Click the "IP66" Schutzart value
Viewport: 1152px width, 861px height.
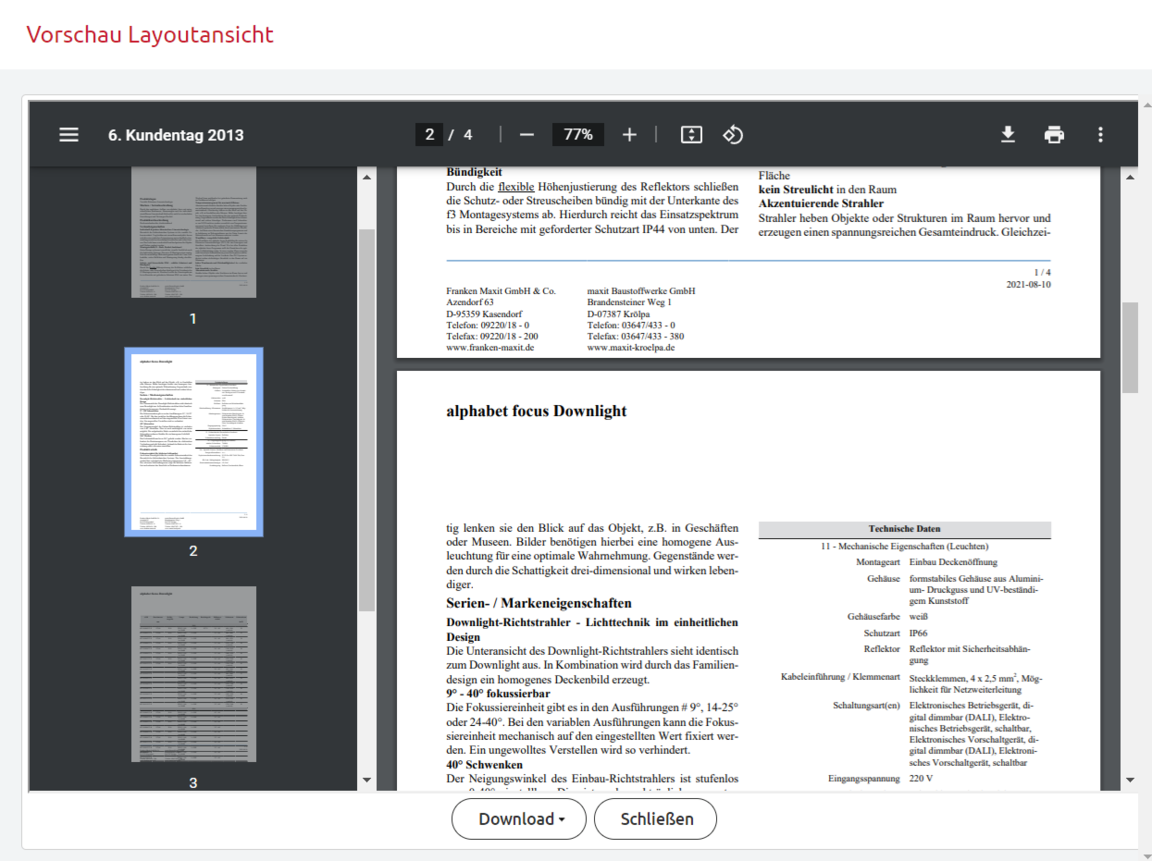click(x=918, y=633)
